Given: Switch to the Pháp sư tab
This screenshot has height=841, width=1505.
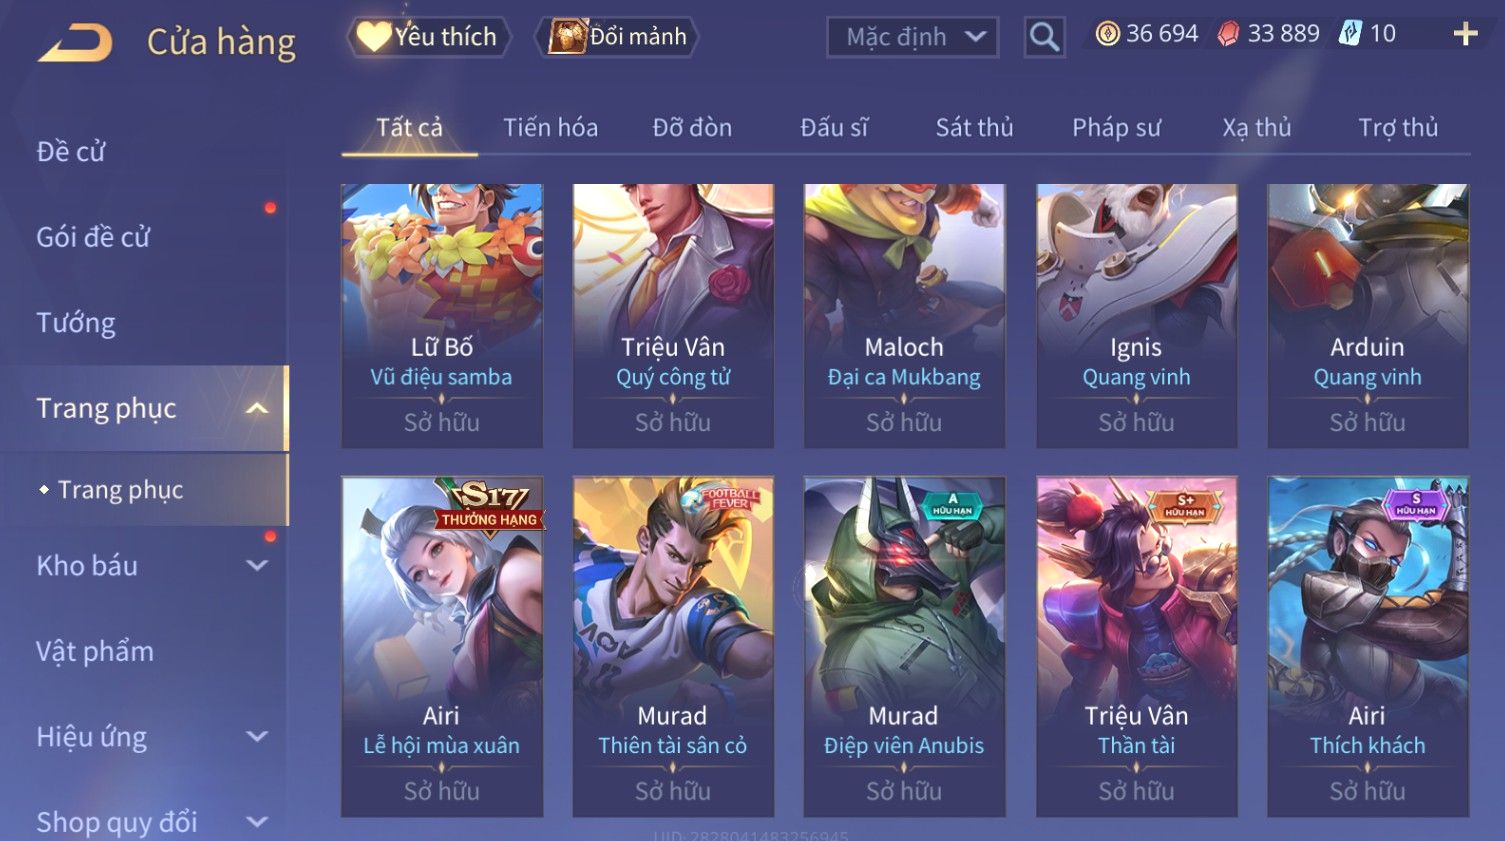Looking at the screenshot, I should click(1116, 128).
